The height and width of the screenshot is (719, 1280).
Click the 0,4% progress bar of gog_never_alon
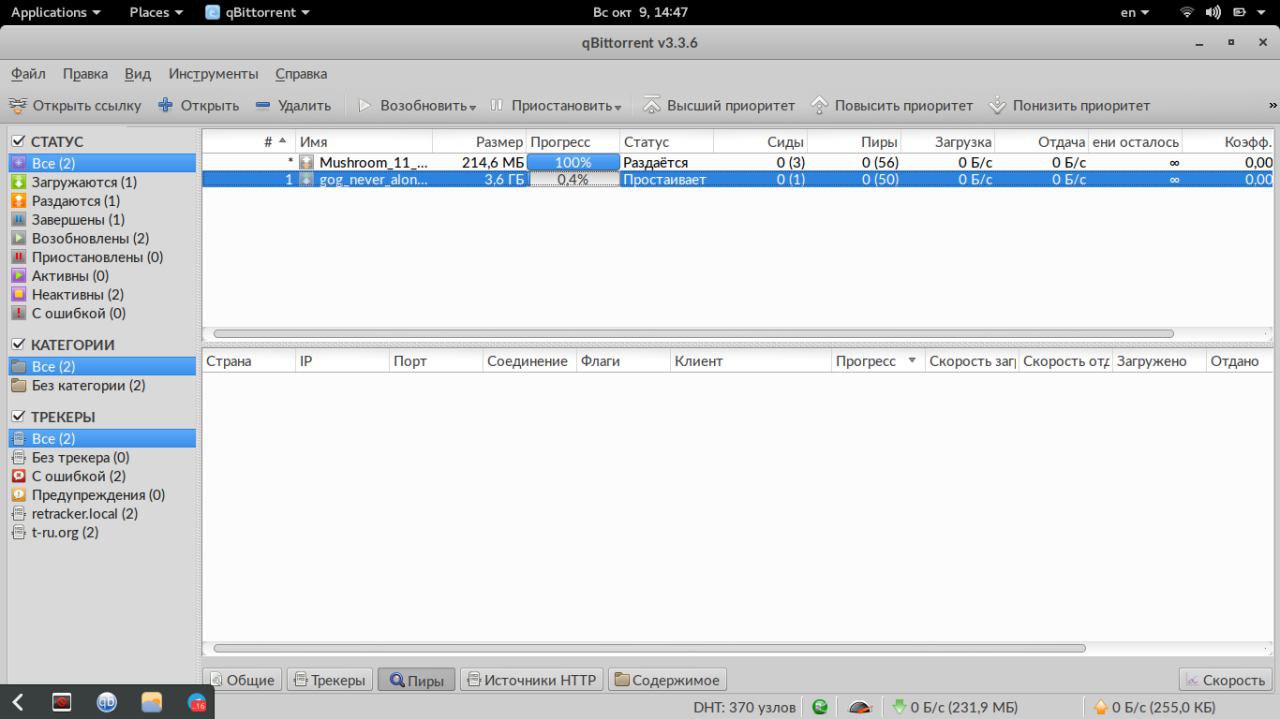pos(573,180)
